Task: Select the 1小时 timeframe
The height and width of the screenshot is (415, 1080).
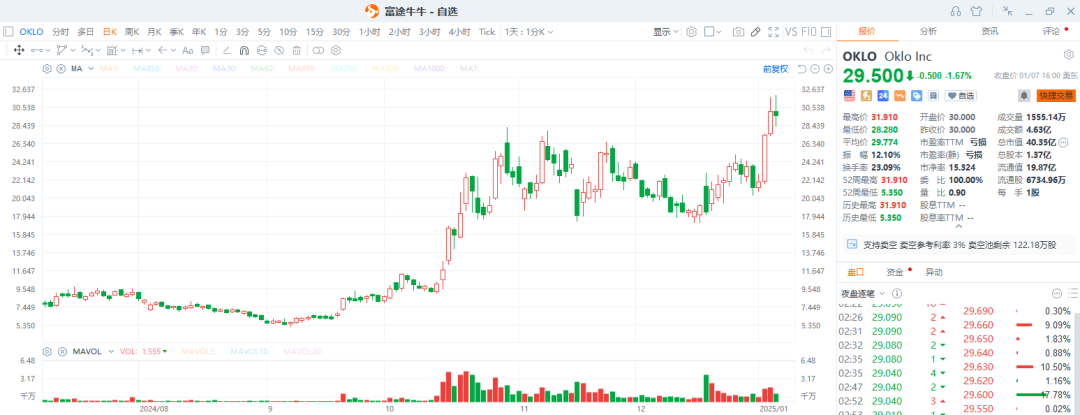Action: pos(368,32)
